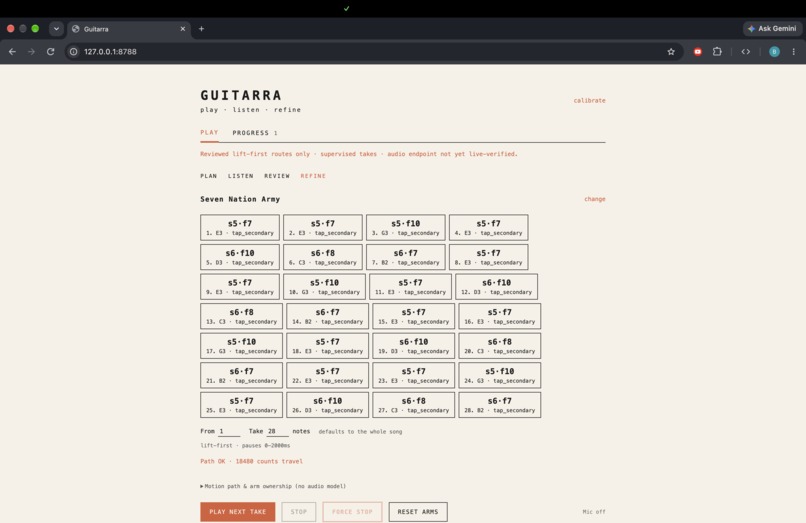806x523 pixels.
Task: Click the Path OK counts travel status
Action: 251,461
